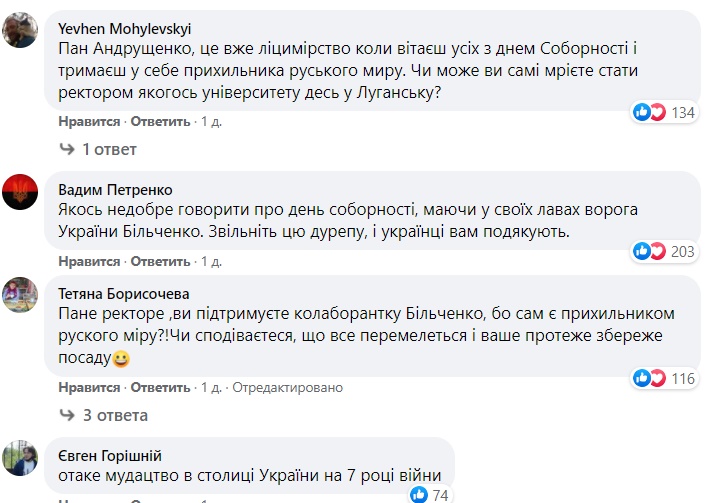Image resolution: width=714 pixels, height=503 pixels.
Task: Reply to Тетяна Борисочева's comment
Action: 160,387
